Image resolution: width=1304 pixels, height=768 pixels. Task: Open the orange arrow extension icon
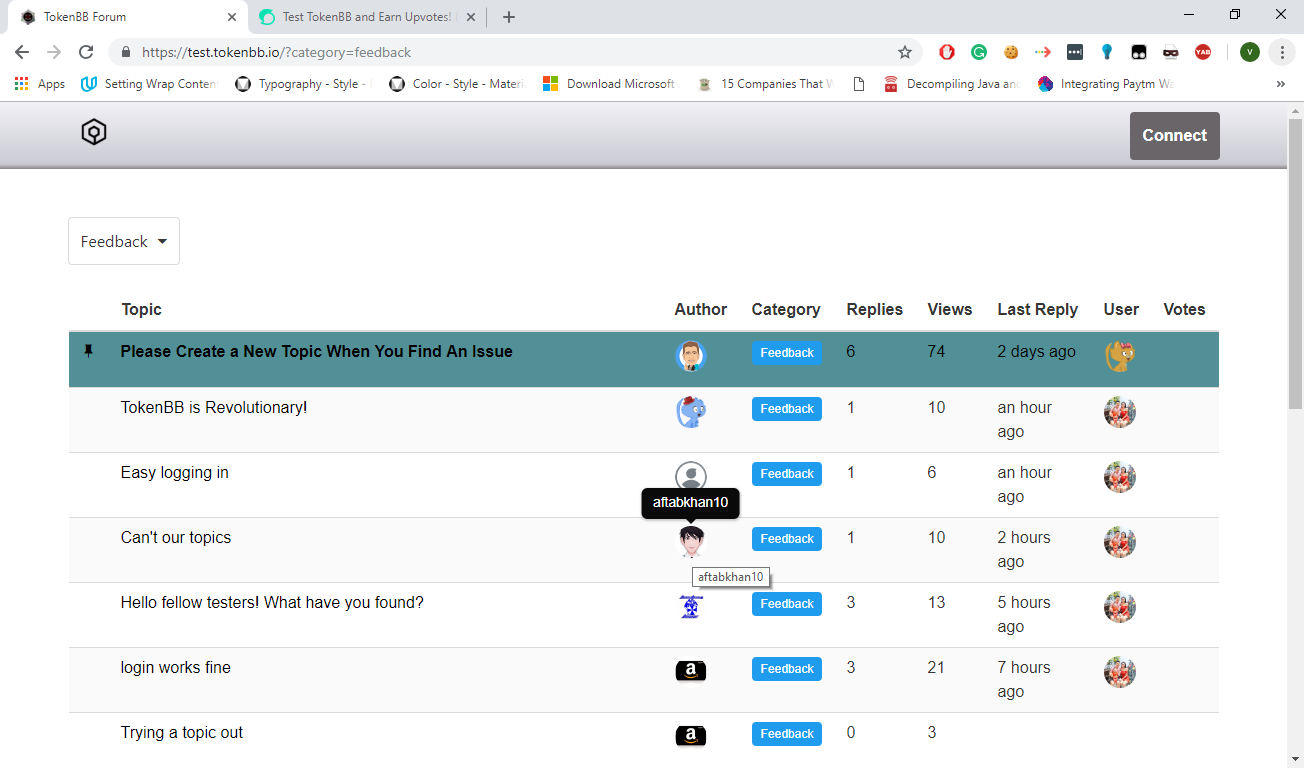1043,52
